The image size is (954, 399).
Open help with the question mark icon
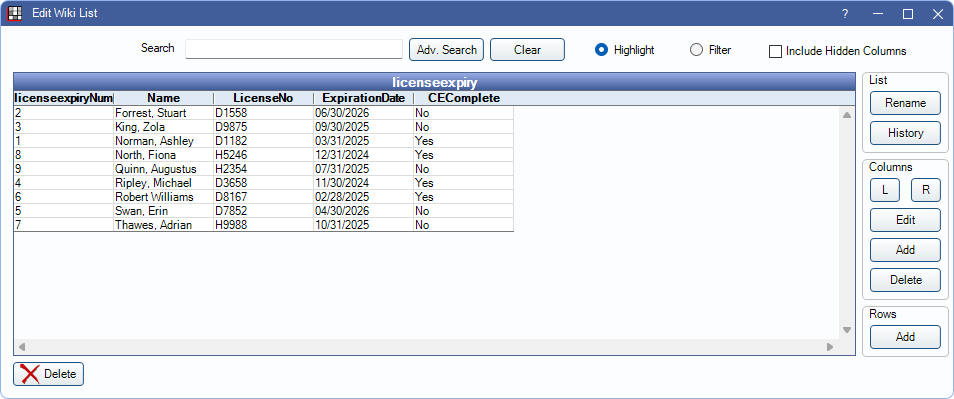(x=845, y=13)
